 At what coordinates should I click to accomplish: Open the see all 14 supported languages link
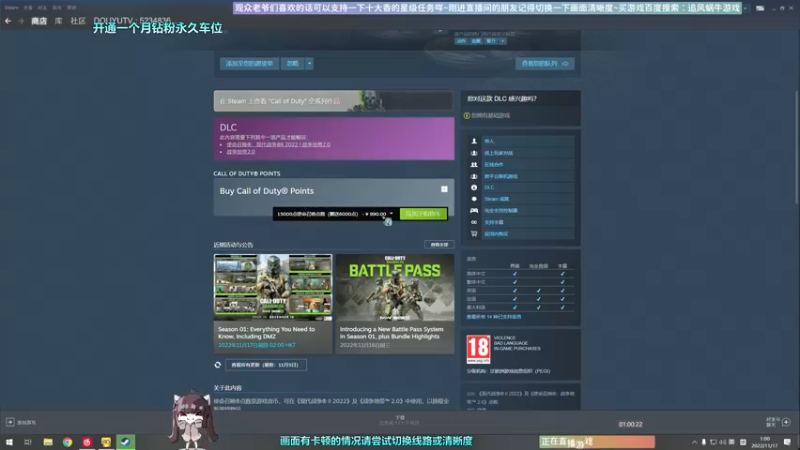pyautogui.click(x=494, y=317)
